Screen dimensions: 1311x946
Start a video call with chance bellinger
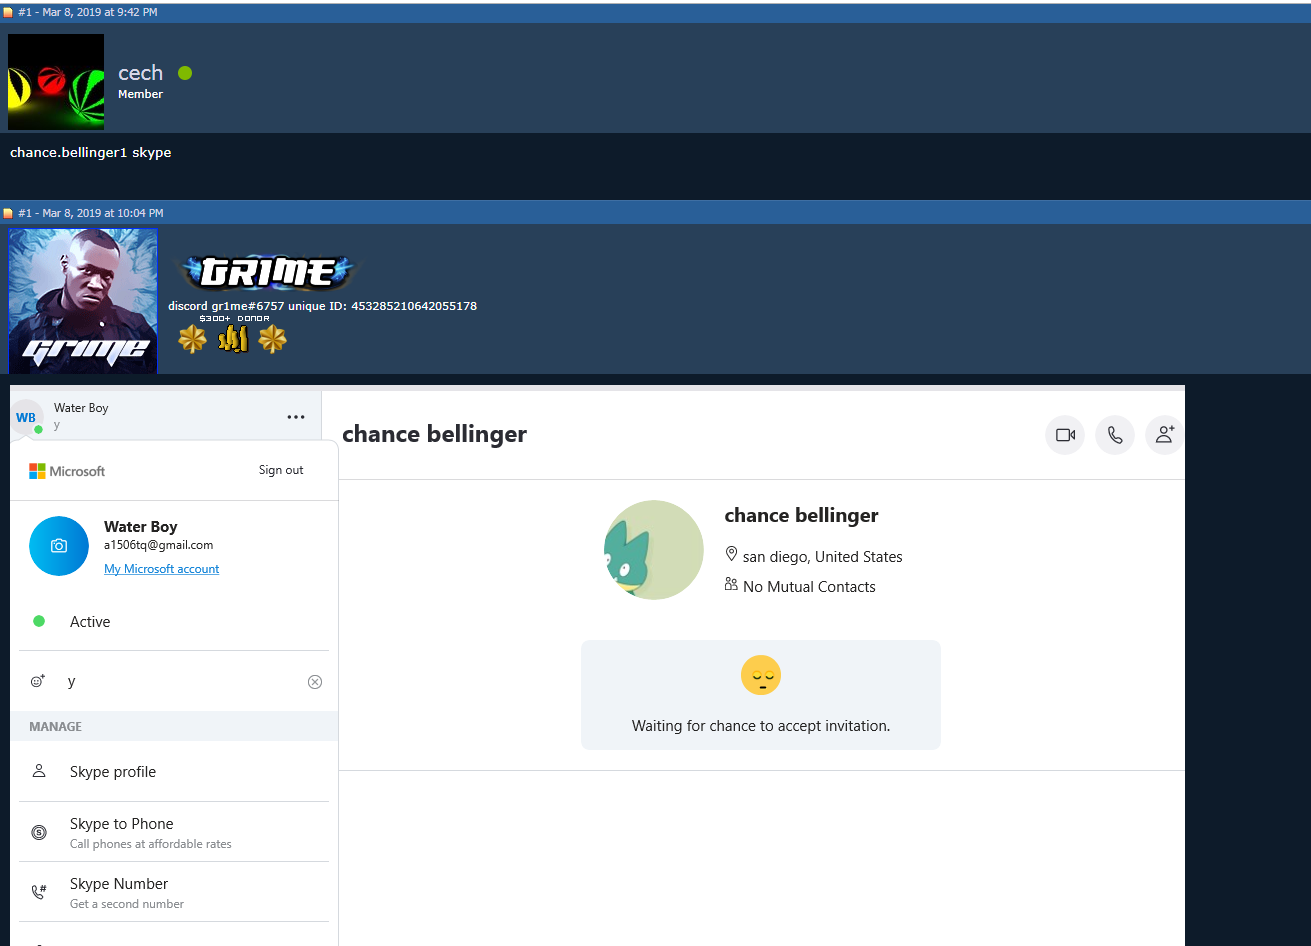1065,435
